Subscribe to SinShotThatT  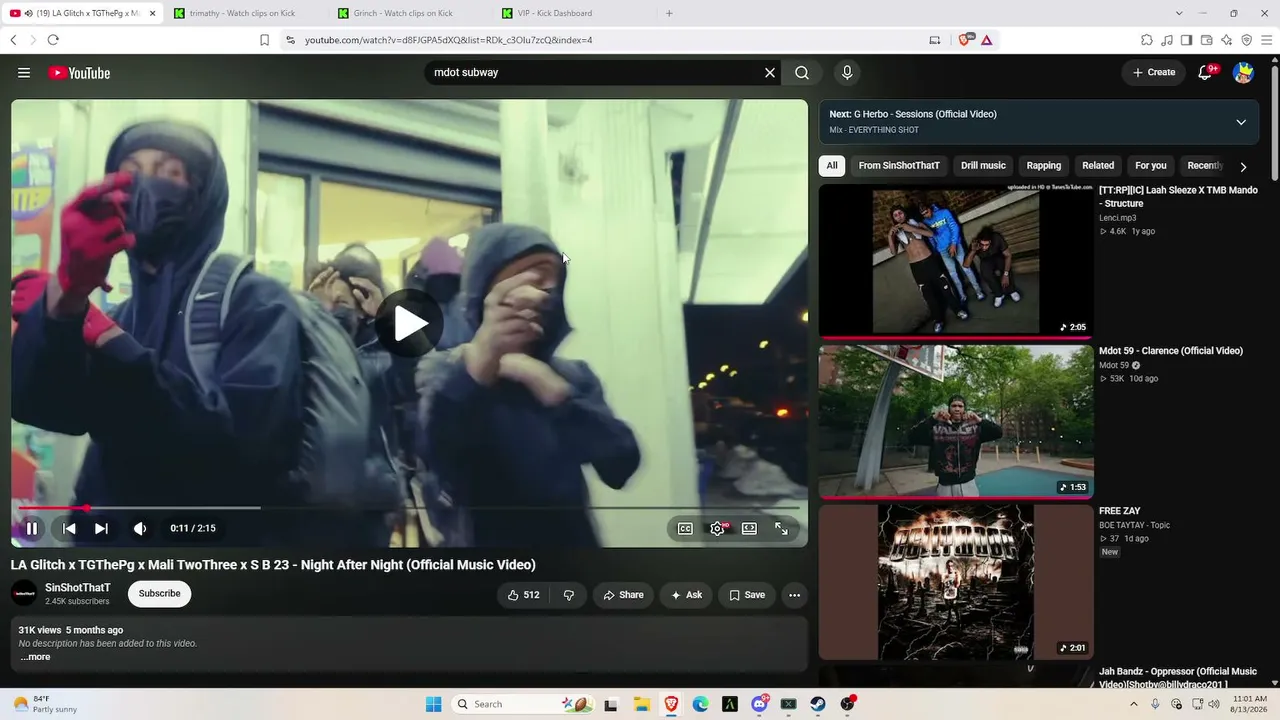pyautogui.click(x=159, y=594)
